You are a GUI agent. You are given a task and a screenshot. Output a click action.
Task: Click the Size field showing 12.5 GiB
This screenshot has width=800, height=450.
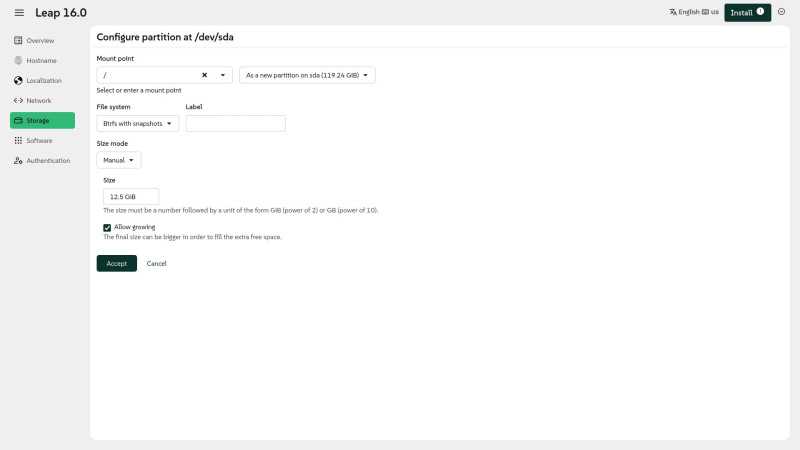pos(131,196)
